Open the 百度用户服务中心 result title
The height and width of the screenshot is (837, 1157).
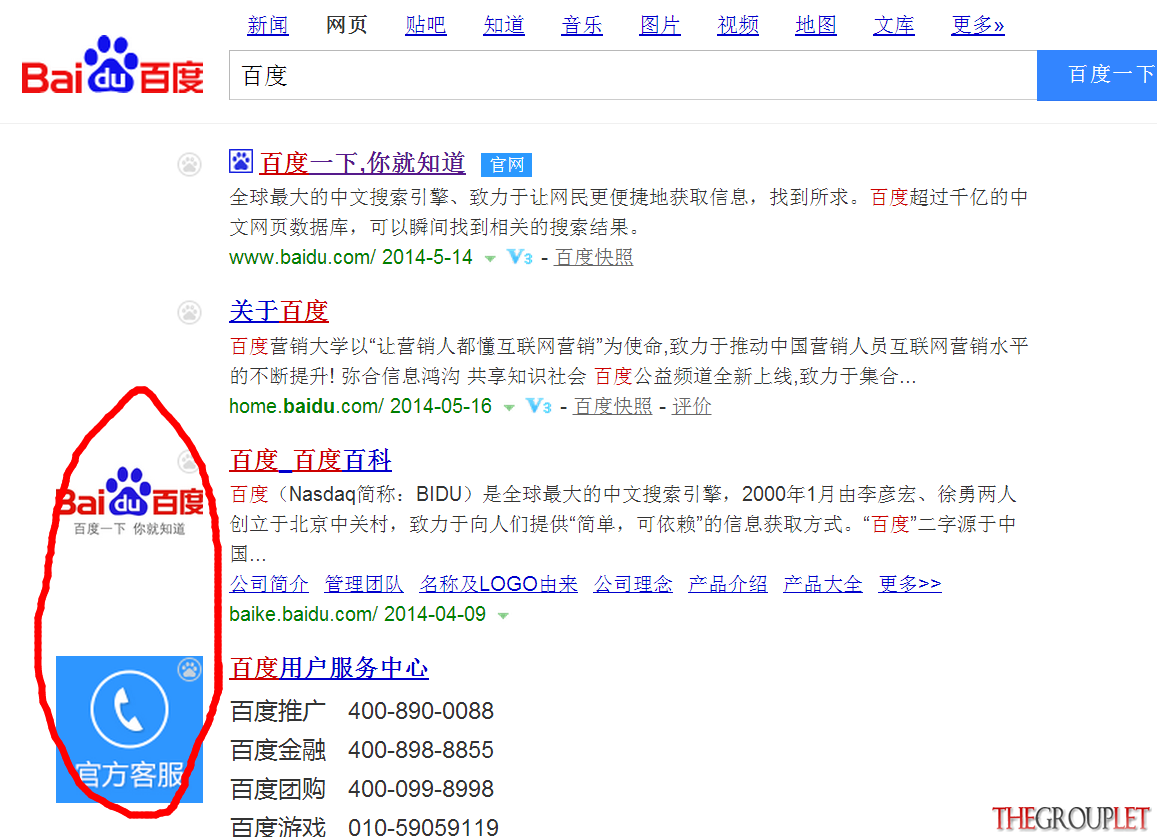pyautogui.click(x=329, y=668)
